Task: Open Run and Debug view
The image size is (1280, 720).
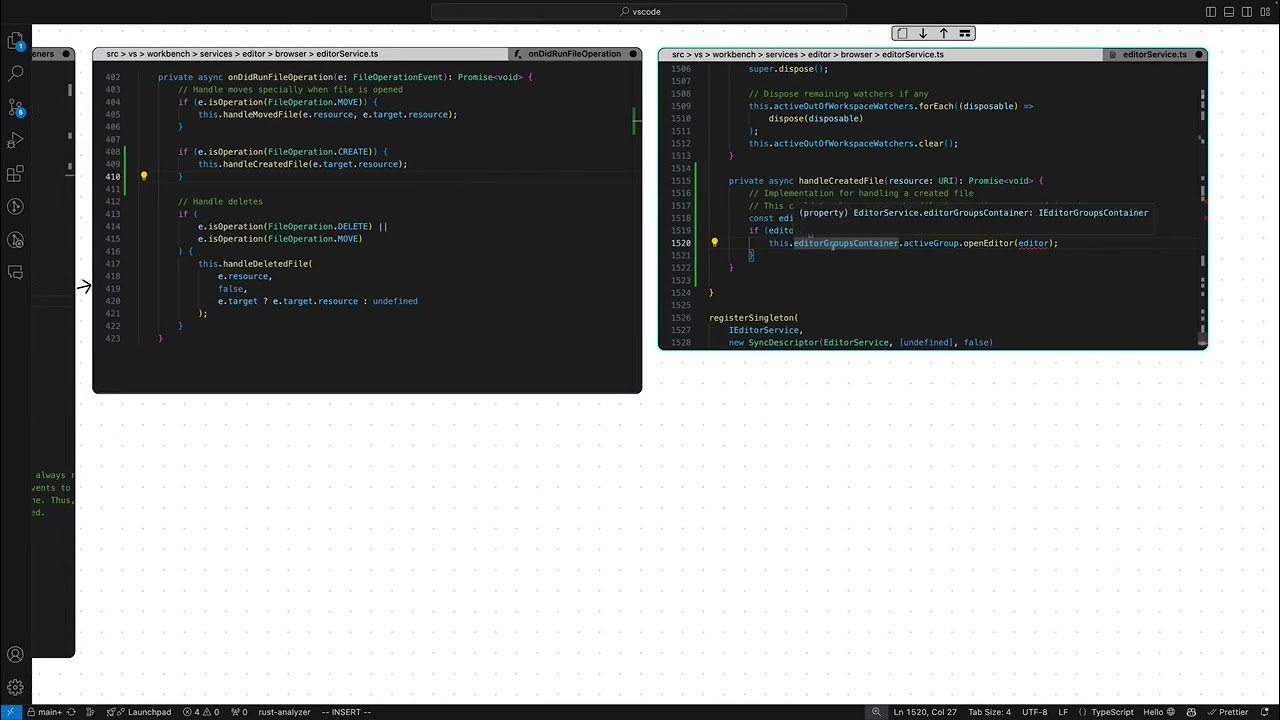Action: tap(15, 140)
